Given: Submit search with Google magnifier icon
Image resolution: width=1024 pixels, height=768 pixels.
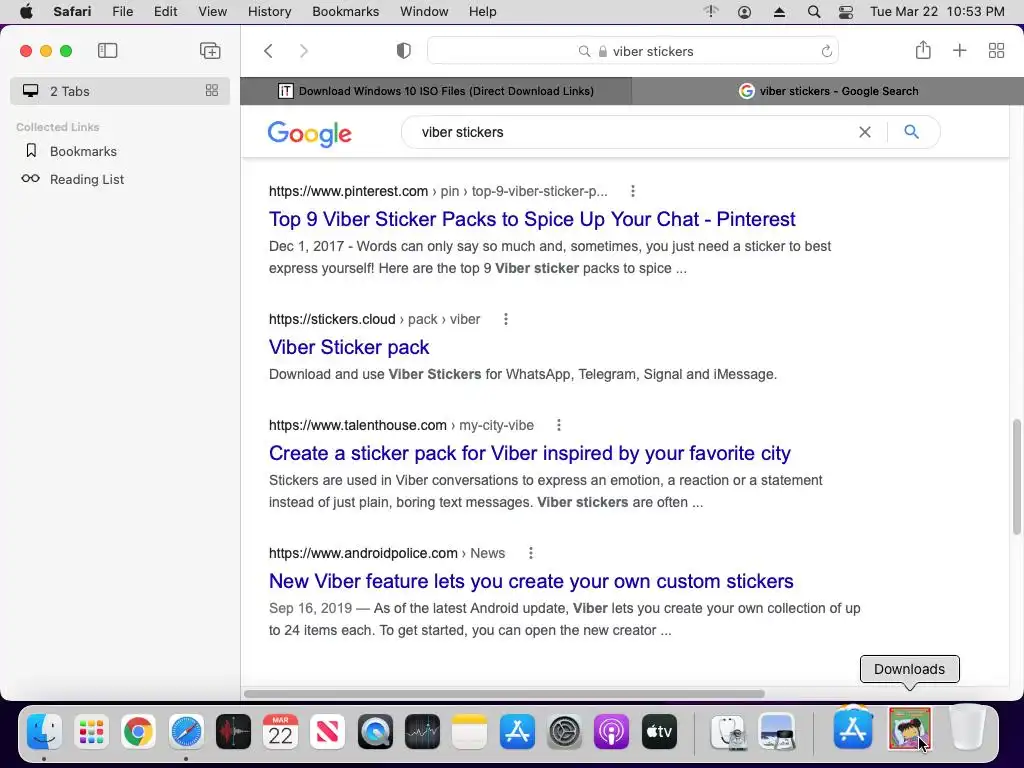Looking at the screenshot, I should 912,132.
